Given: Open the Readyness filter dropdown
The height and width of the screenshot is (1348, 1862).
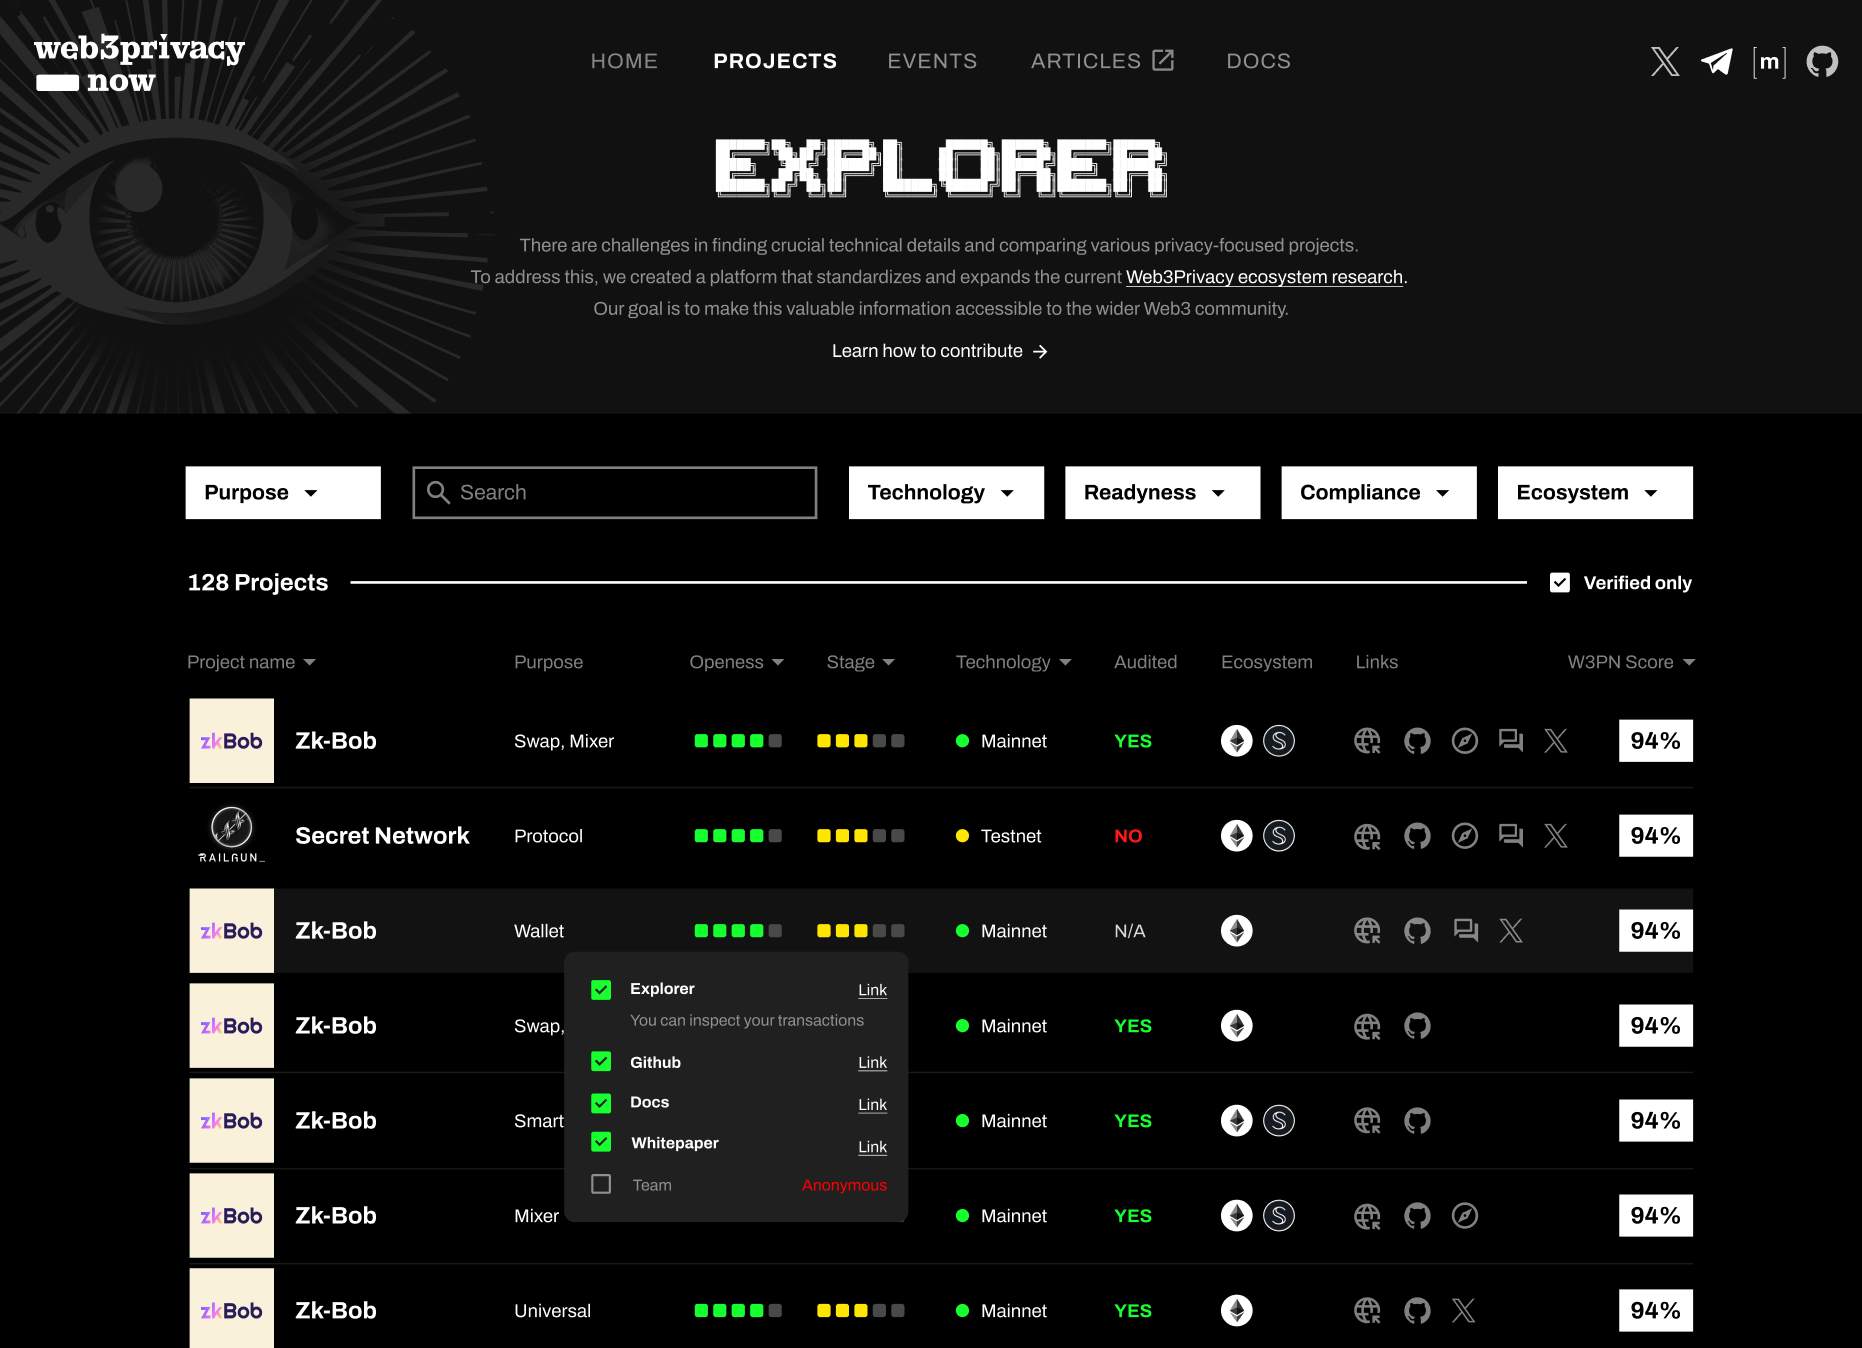Looking at the screenshot, I should coord(1162,493).
